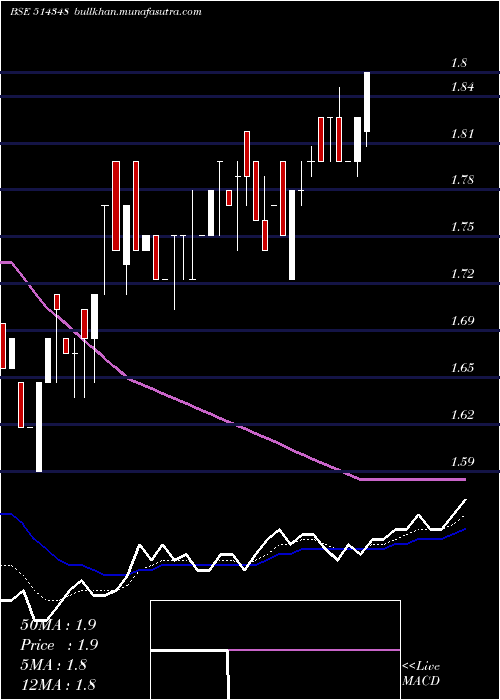Select the 5MA : 1.8 legend entry
500x700 pixels.
coord(54,665)
